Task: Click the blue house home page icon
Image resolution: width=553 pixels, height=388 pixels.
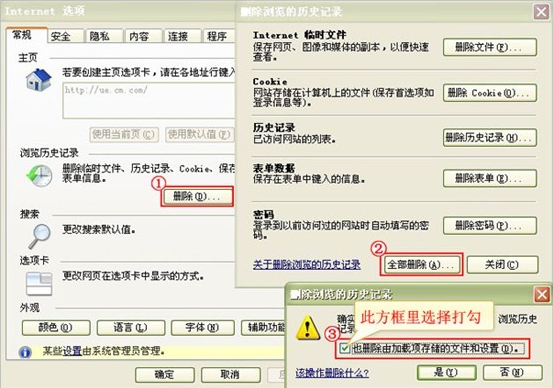Action: click(38, 79)
